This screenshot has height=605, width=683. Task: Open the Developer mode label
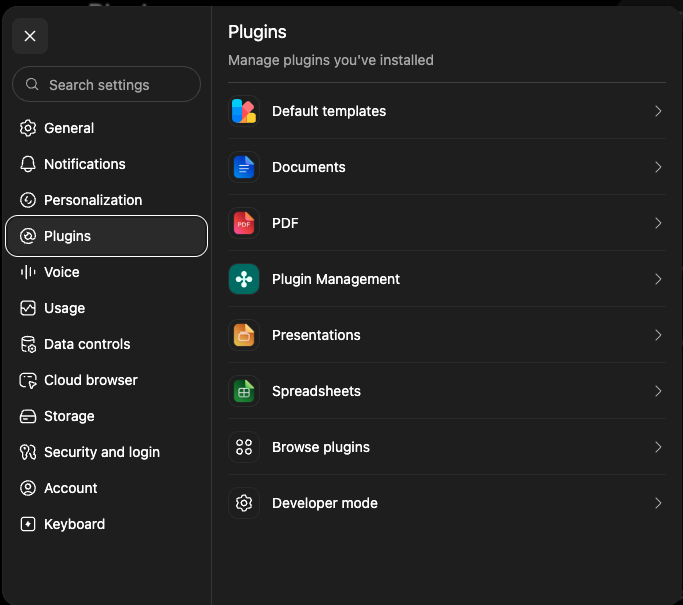(x=325, y=503)
